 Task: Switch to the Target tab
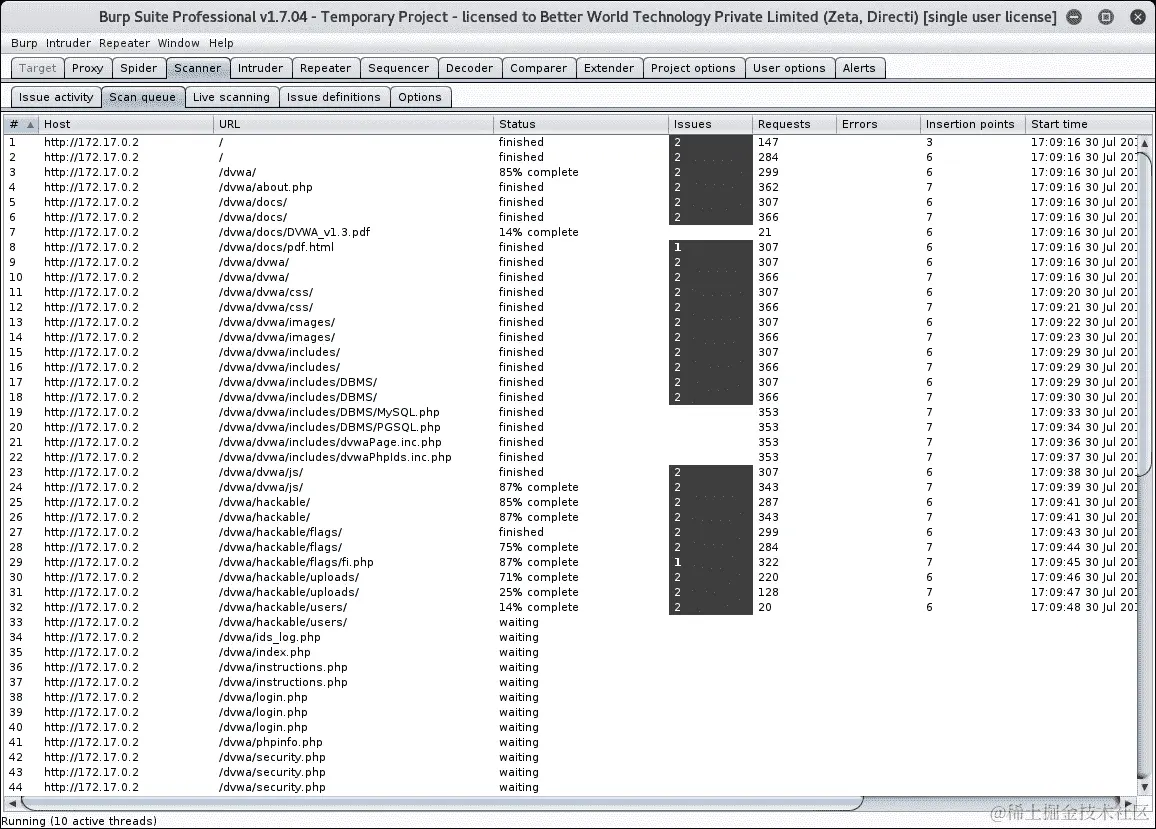click(38, 68)
